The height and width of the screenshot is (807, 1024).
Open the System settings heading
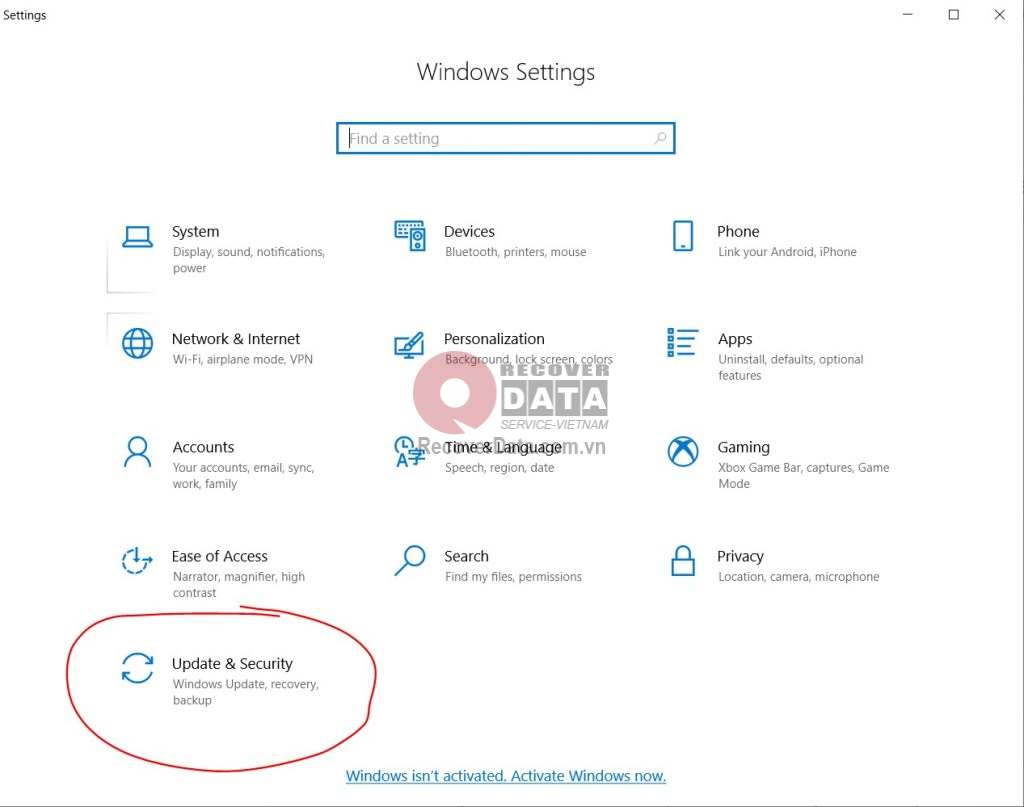(x=195, y=231)
